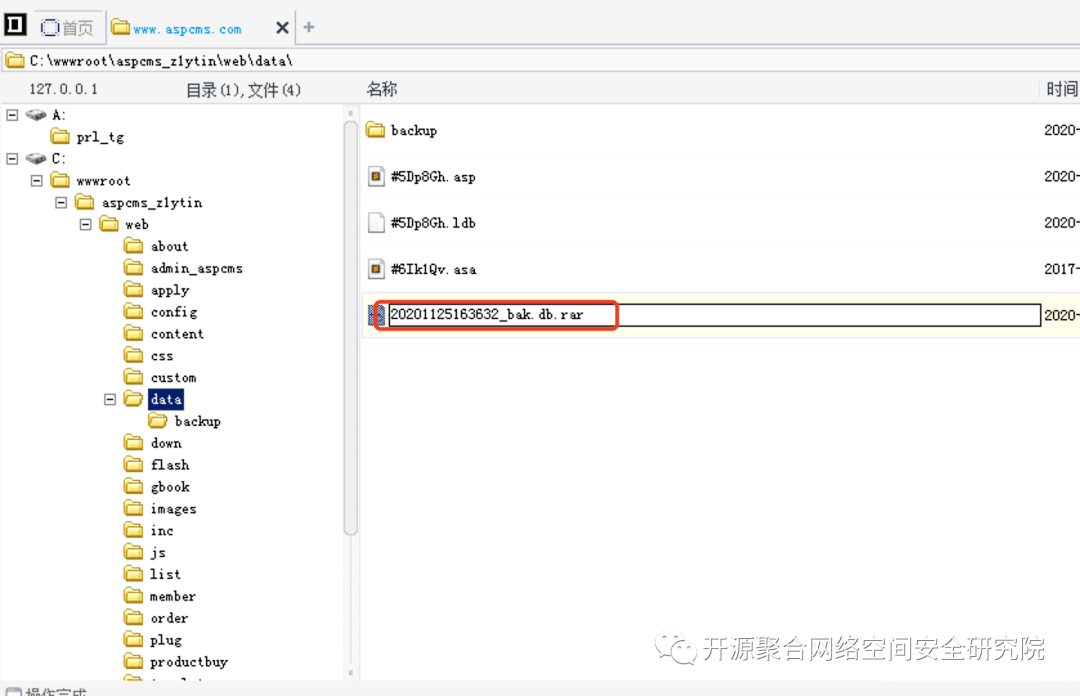Click the css folder icon
This screenshot has height=696, width=1080.
pyautogui.click(x=134, y=356)
